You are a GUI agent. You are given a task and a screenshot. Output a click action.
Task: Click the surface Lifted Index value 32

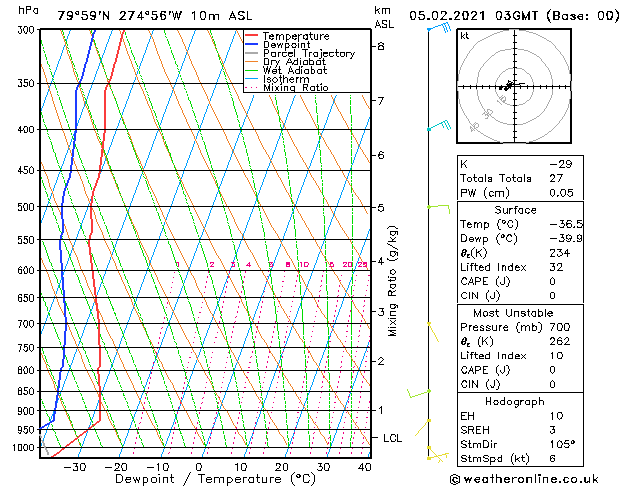556,267
